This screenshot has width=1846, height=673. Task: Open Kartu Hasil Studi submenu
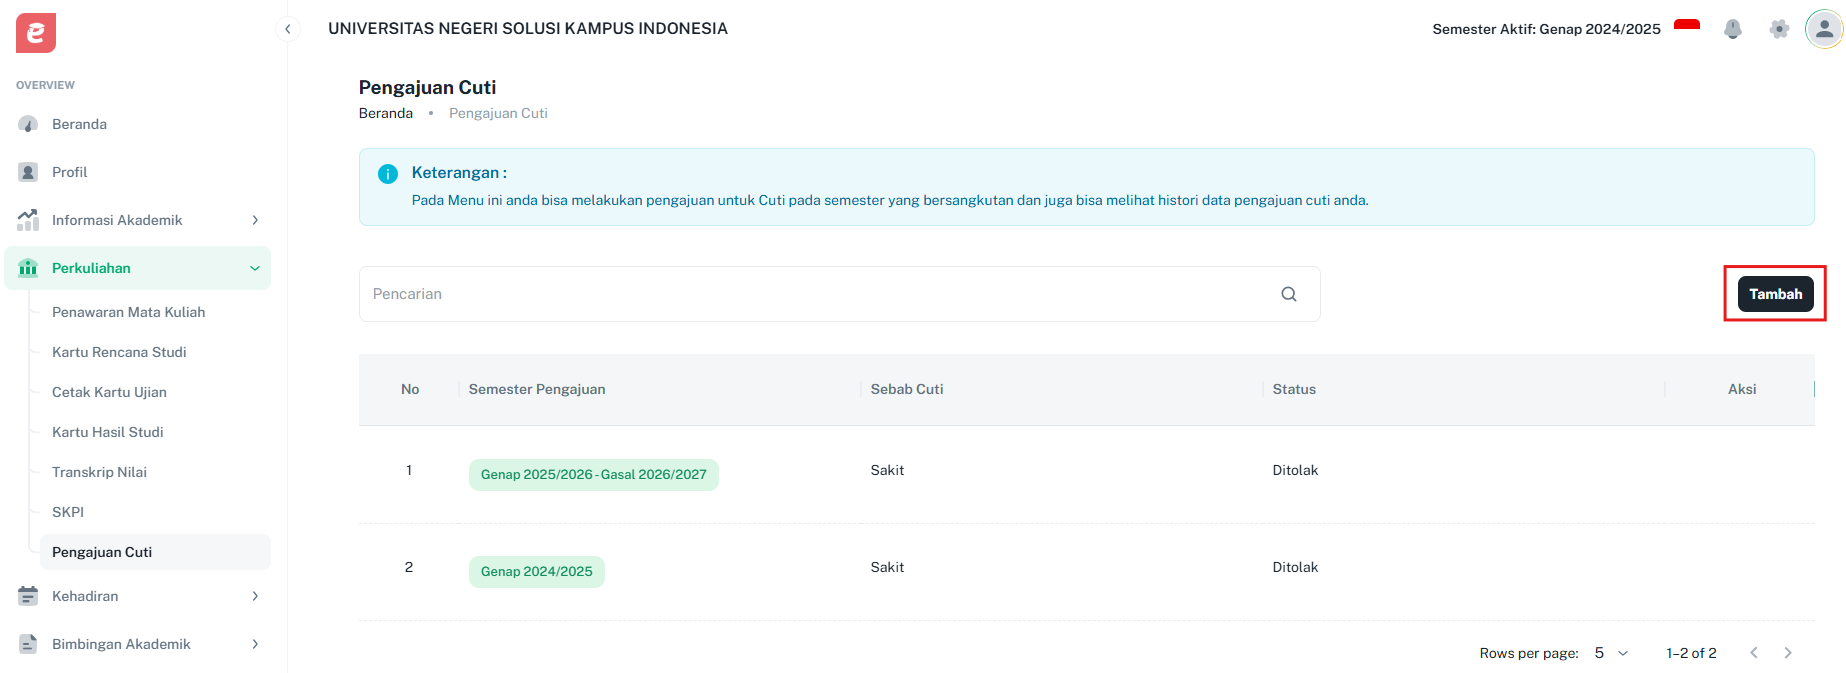(155, 432)
